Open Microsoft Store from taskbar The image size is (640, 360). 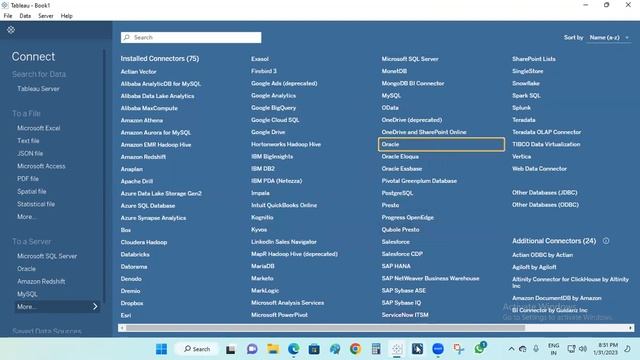click(314, 349)
